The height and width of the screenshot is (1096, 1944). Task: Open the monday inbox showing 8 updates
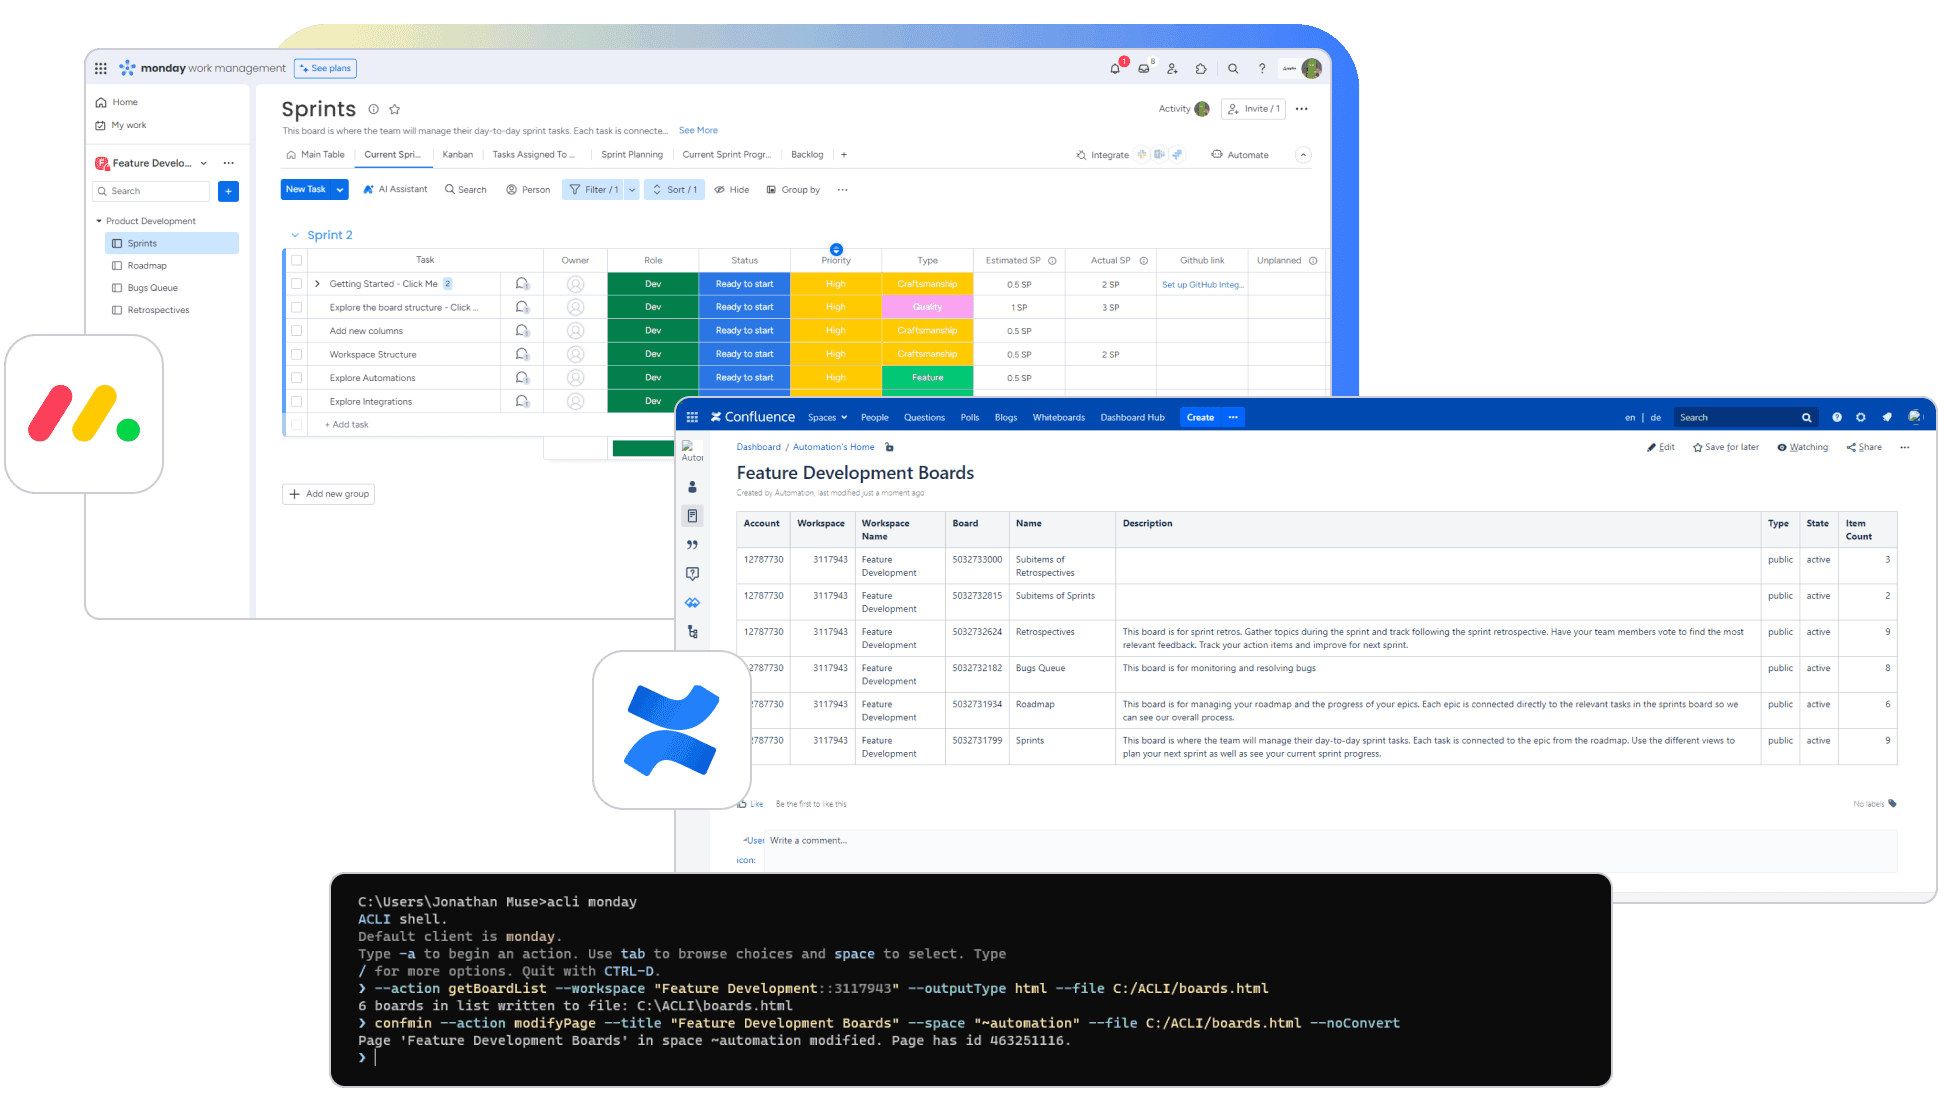[1143, 68]
